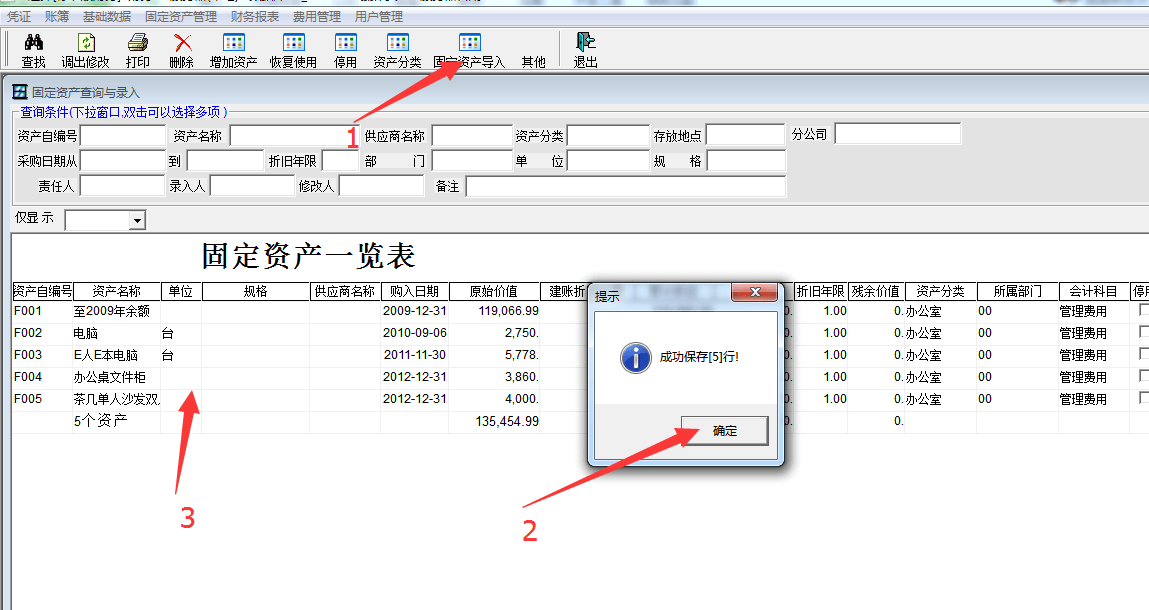This screenshot has height=610, width=1149.
Task: Open 固定资产导入 from the toolbar
Action: [x=469, y=43]
